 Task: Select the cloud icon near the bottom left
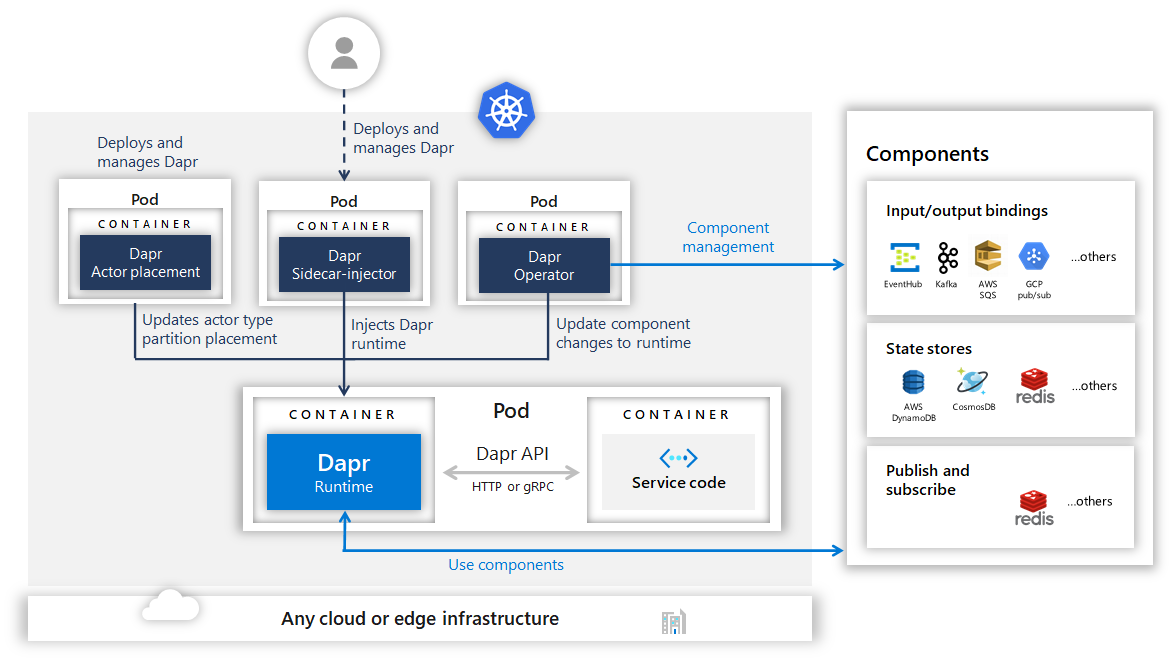point(168,606)
